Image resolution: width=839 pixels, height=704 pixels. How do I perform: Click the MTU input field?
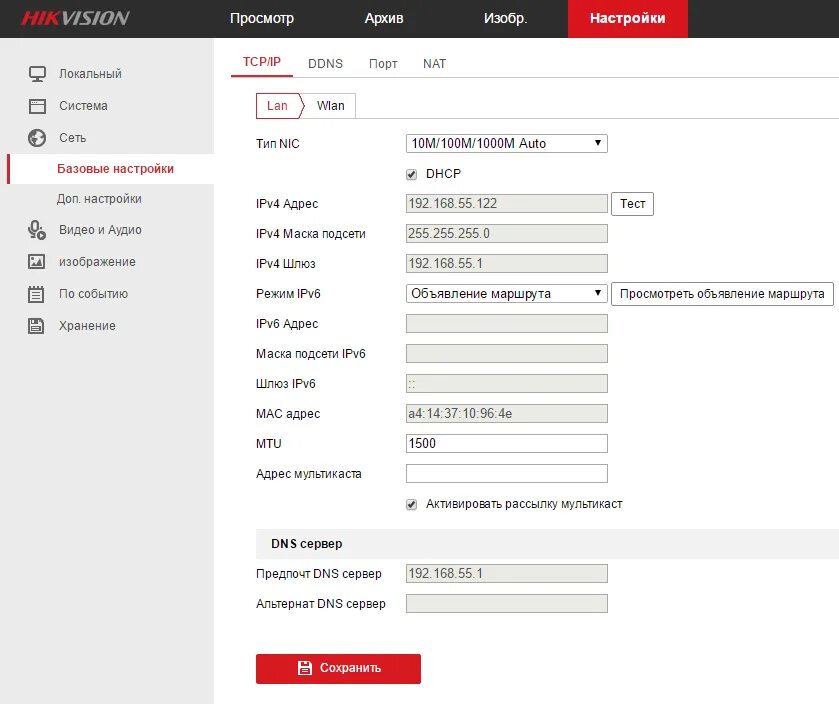[507, 443]
